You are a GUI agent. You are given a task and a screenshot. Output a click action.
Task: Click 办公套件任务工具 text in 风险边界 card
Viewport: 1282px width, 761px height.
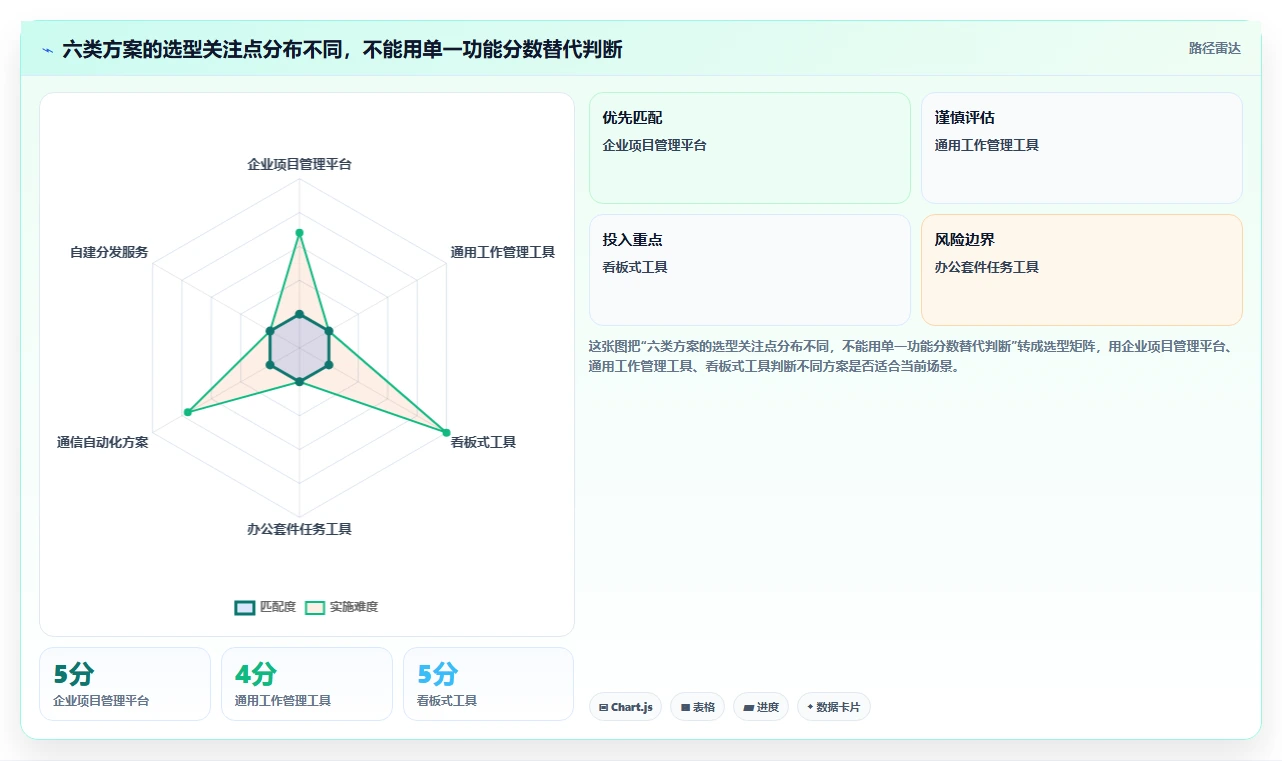(987, 267)
